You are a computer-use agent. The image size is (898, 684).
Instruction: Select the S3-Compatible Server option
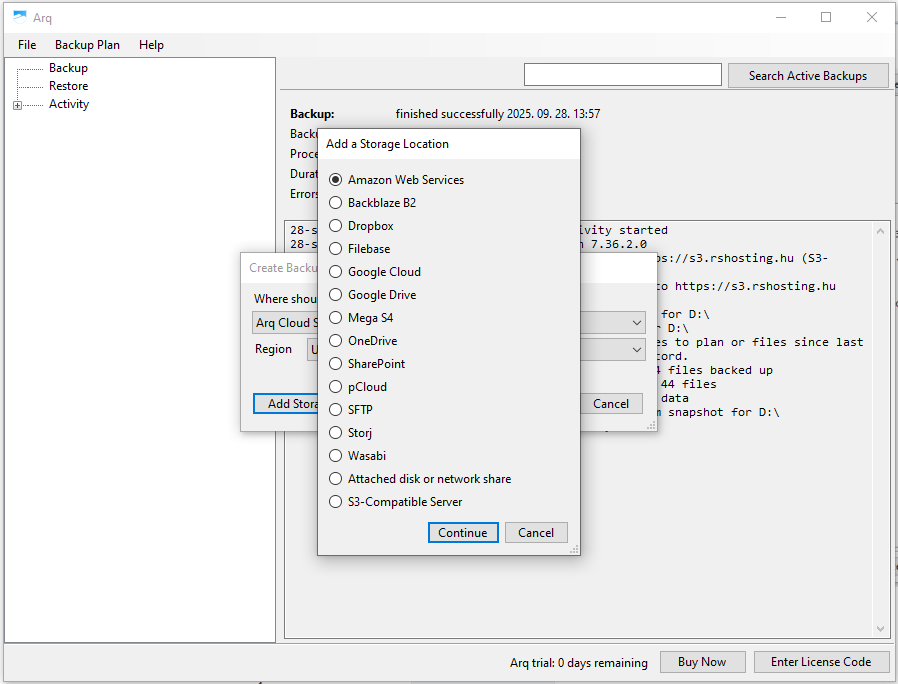(336, 502)
